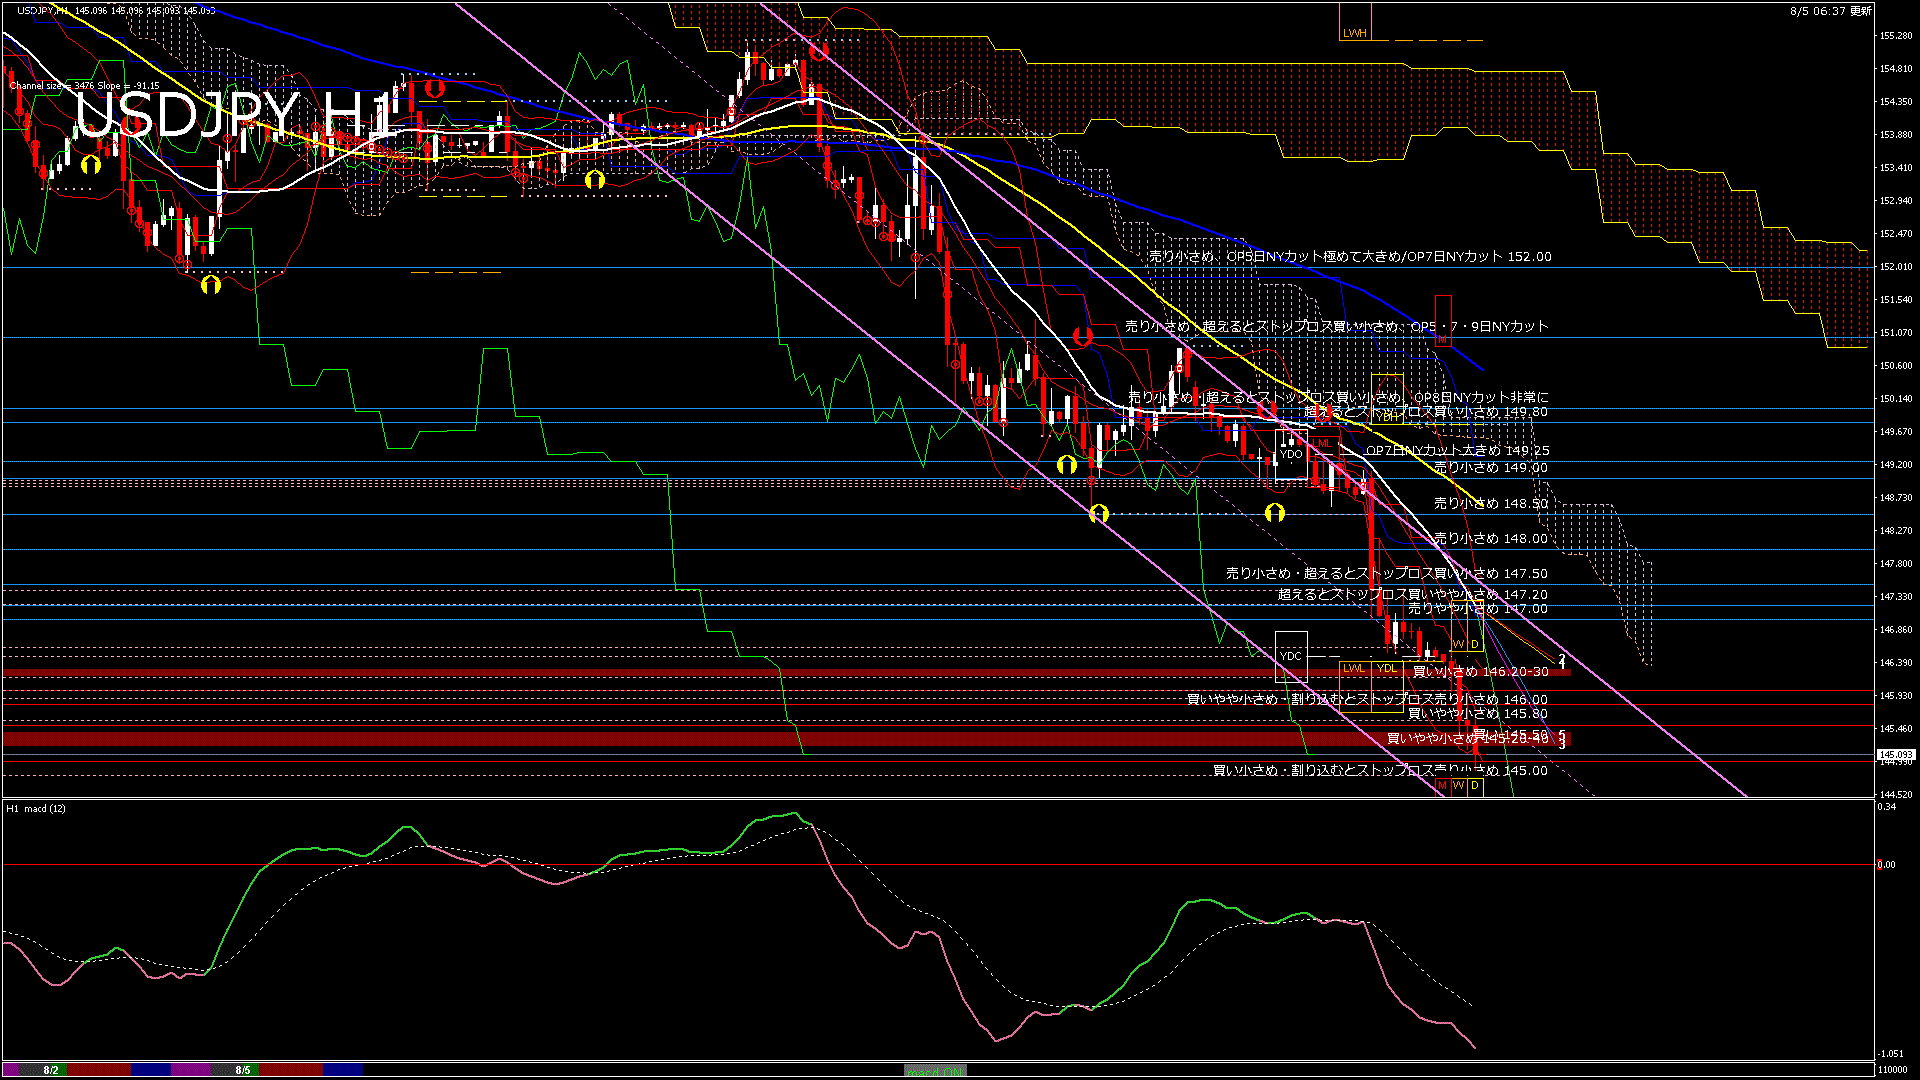Click the red down-arrow at the 155 peak
This screenshot has width=1920, height=1080.
pyautogui.click(x=819, y=51)
